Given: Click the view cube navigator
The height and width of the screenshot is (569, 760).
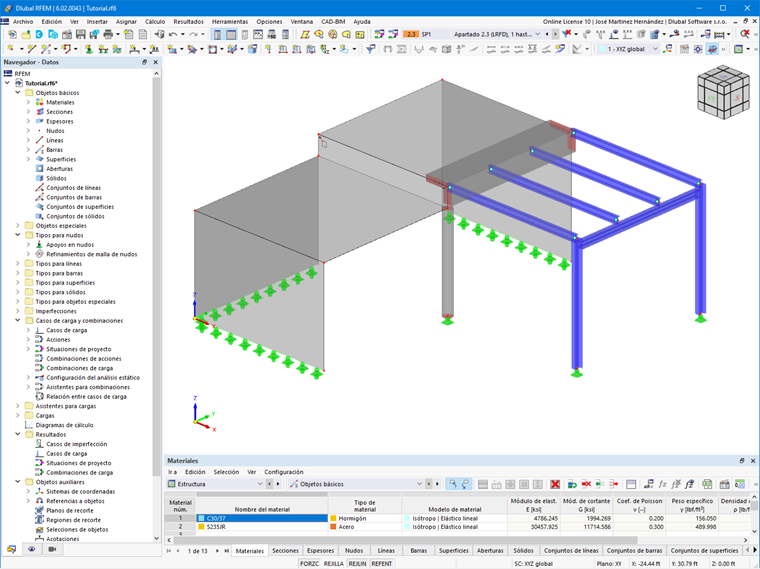Looking at the screenshot, I should click(723, 92).
